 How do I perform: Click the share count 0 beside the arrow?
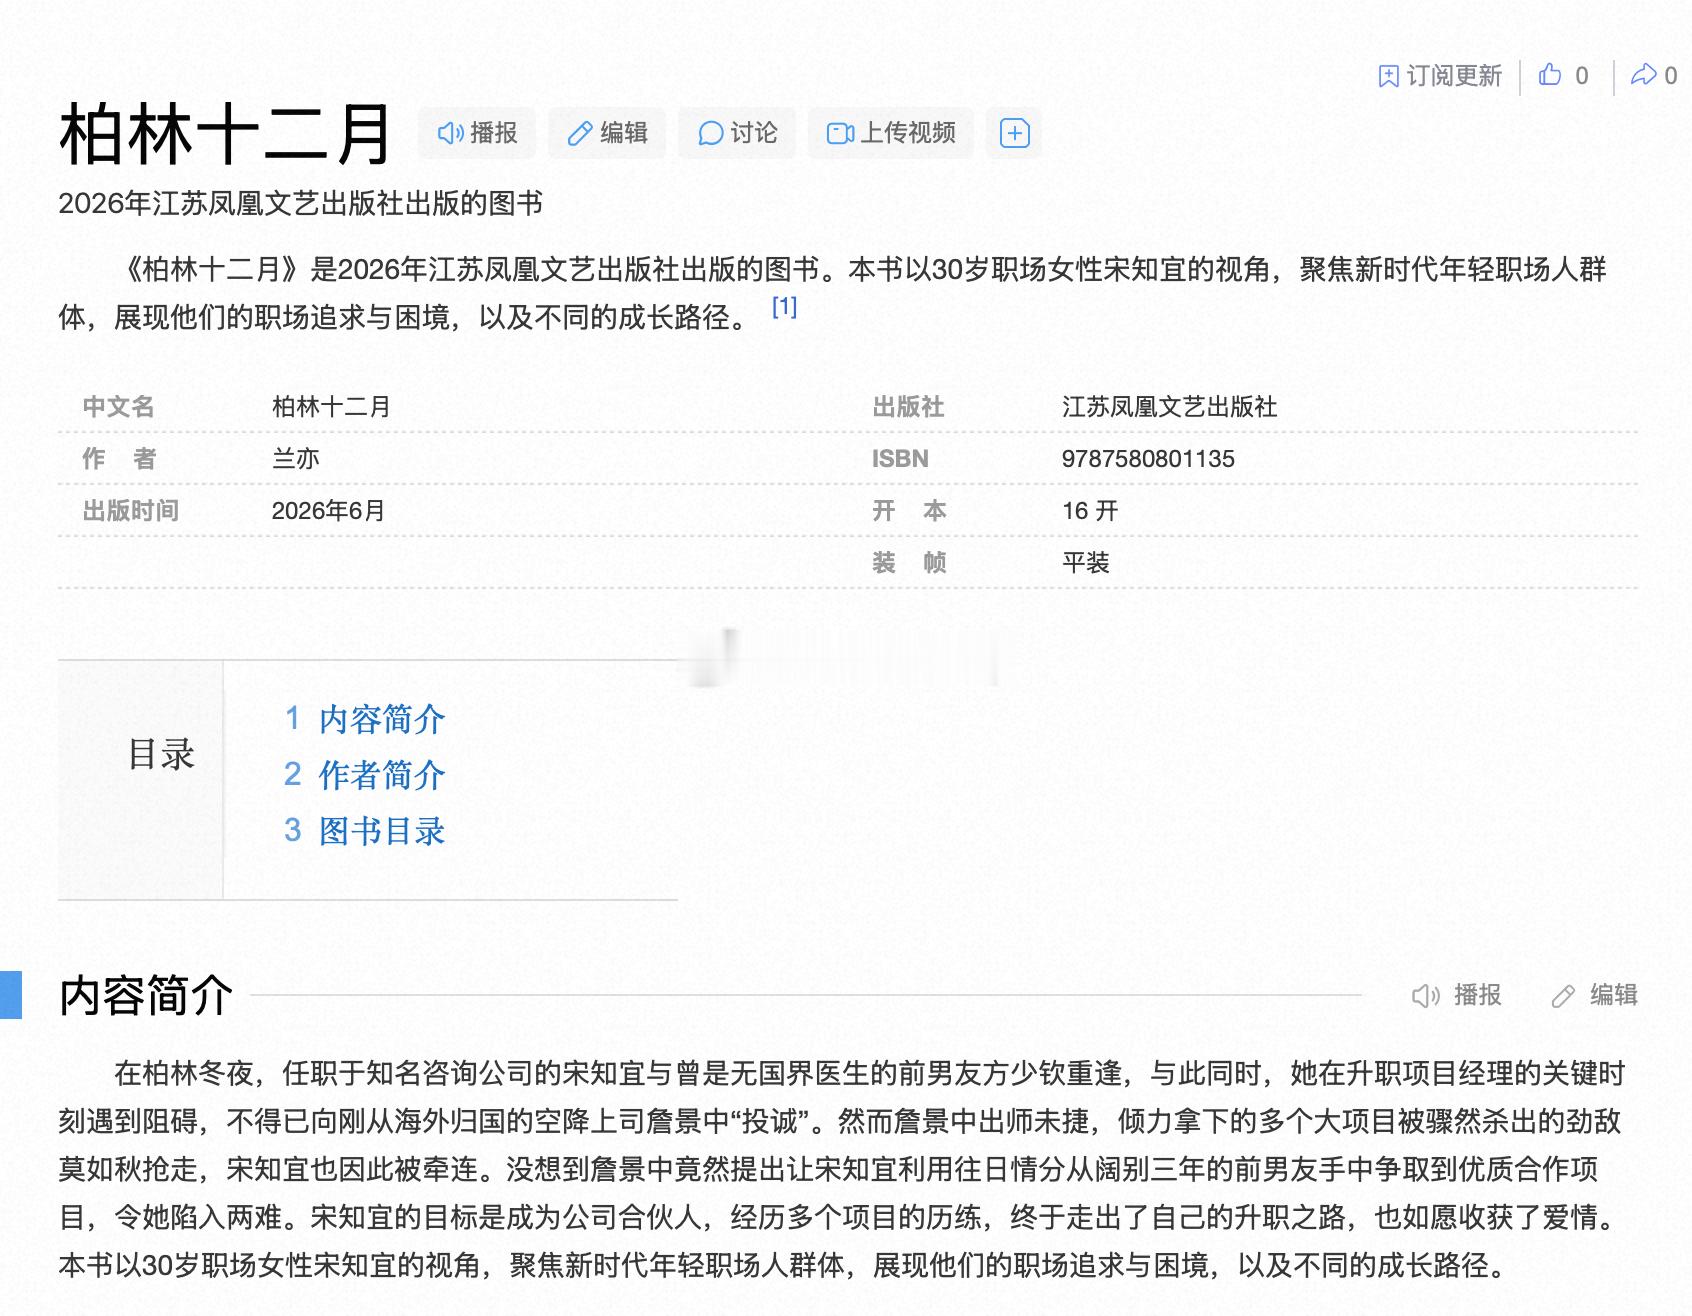coord(1670,76)
